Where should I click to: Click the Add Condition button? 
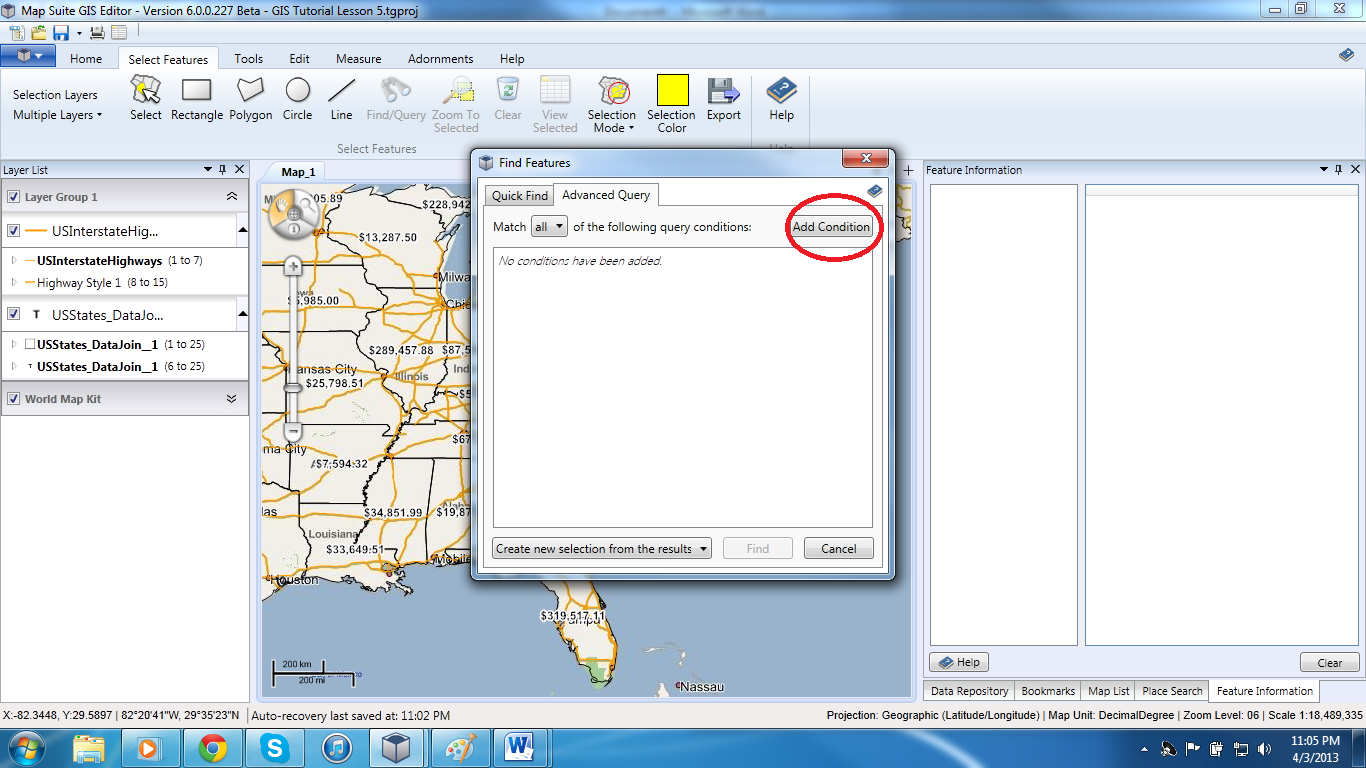(831, 227)
